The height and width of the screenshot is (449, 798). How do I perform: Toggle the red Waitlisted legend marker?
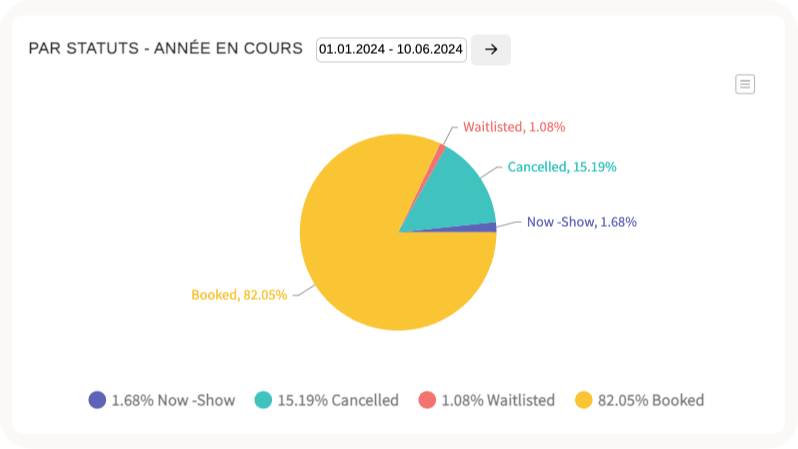[x=427, y=400]
